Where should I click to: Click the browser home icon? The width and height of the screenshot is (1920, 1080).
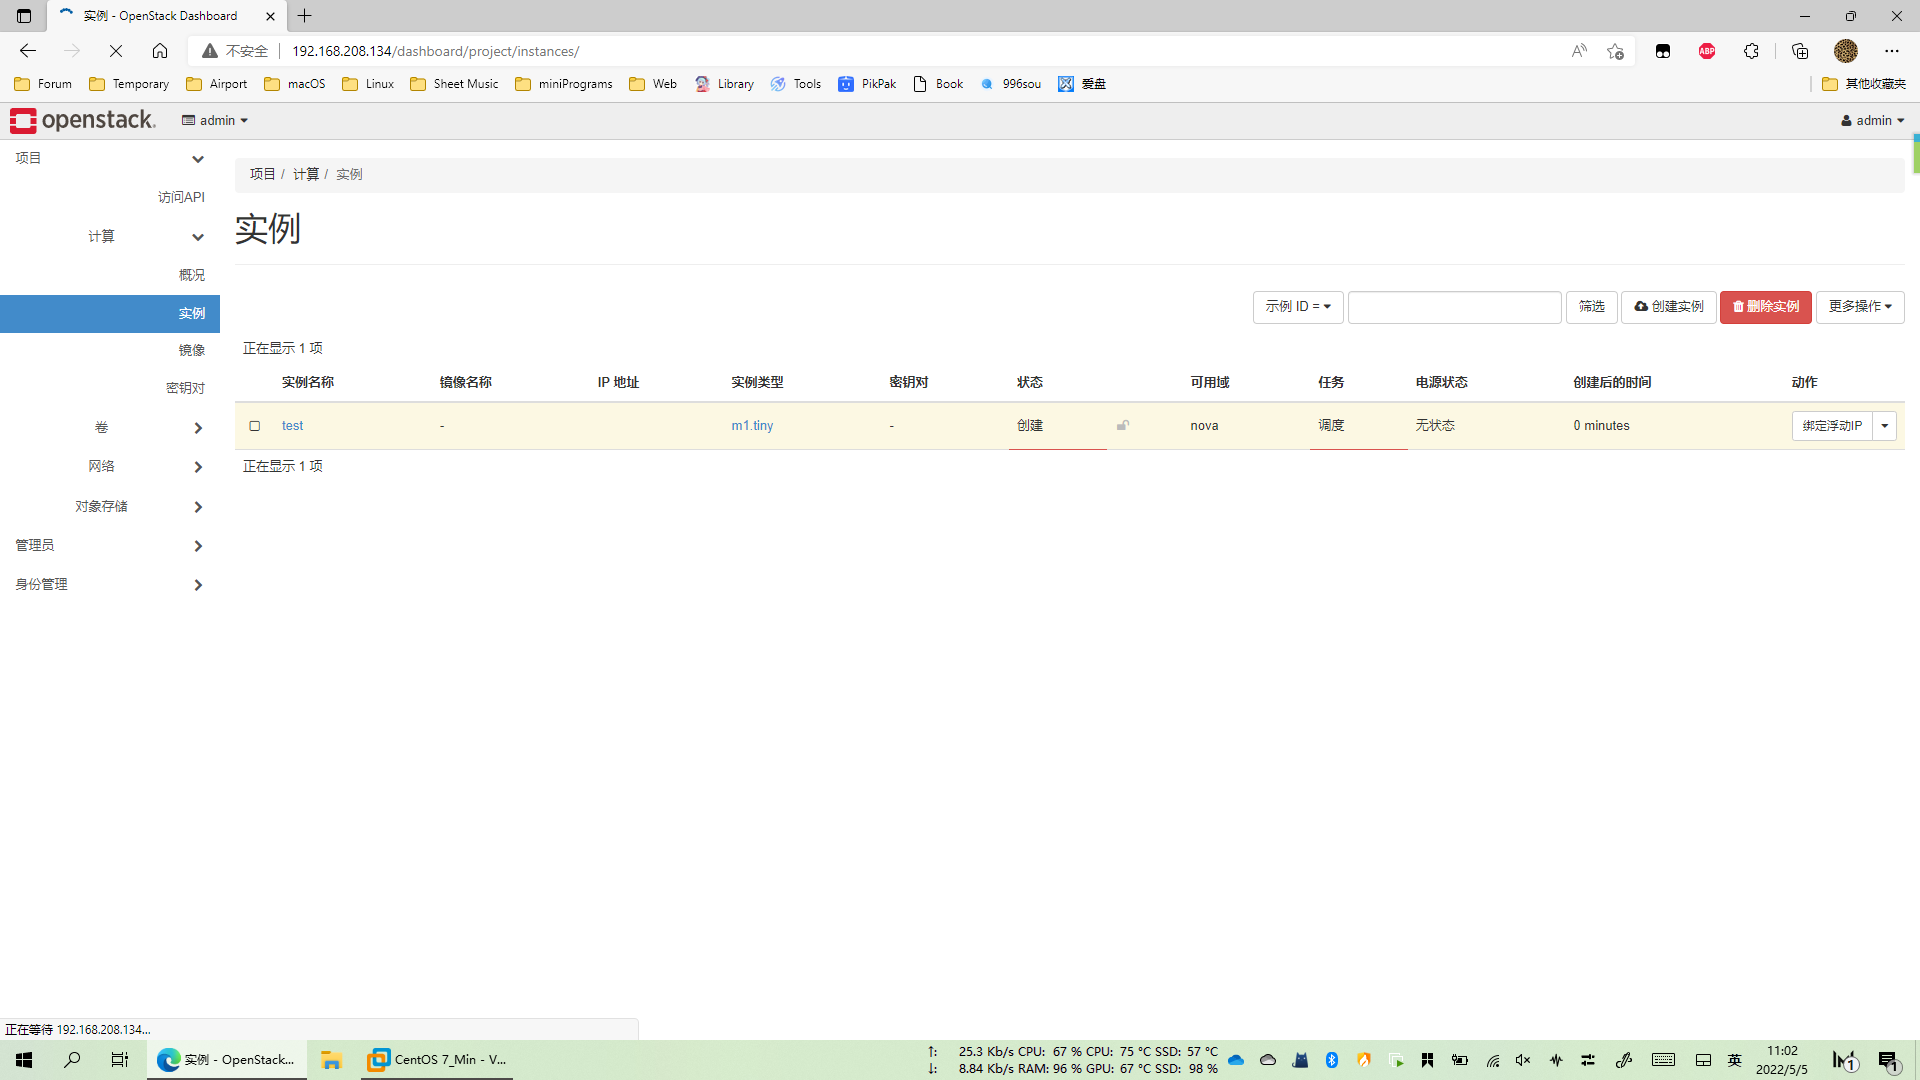click(160, 51)
